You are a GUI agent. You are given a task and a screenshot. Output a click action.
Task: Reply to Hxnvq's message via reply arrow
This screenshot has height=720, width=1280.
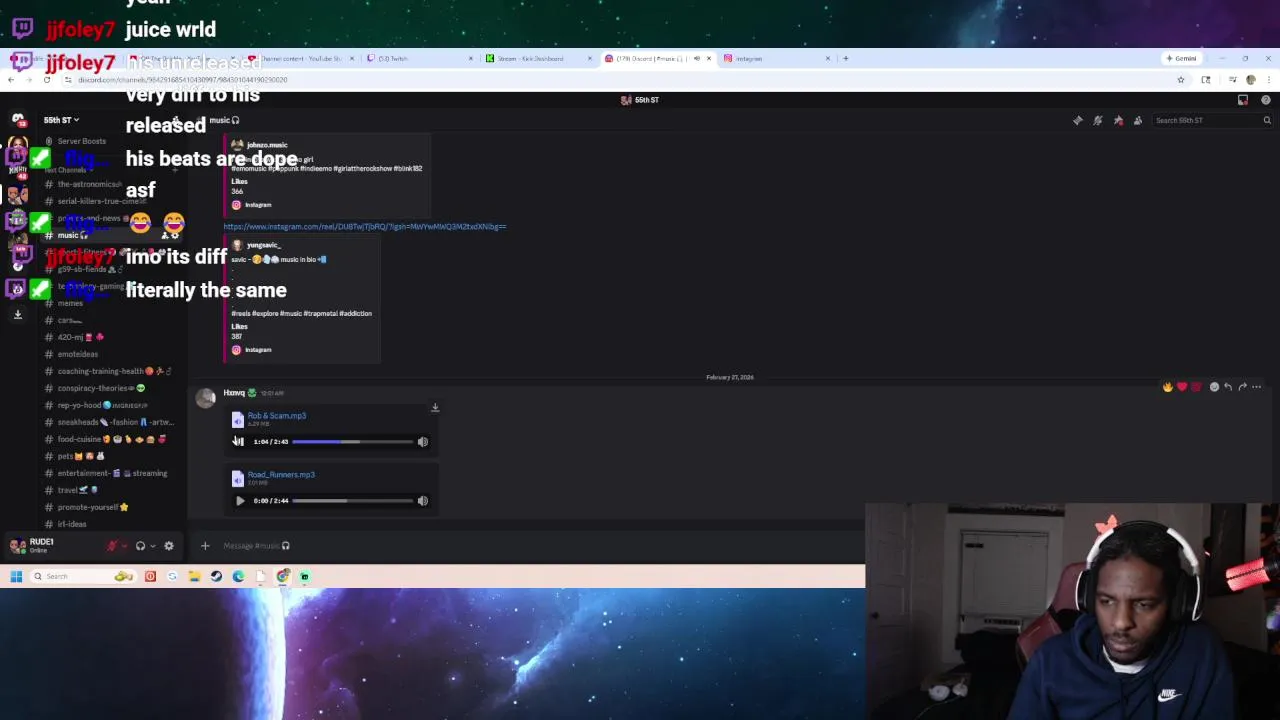click(1228, 387)
